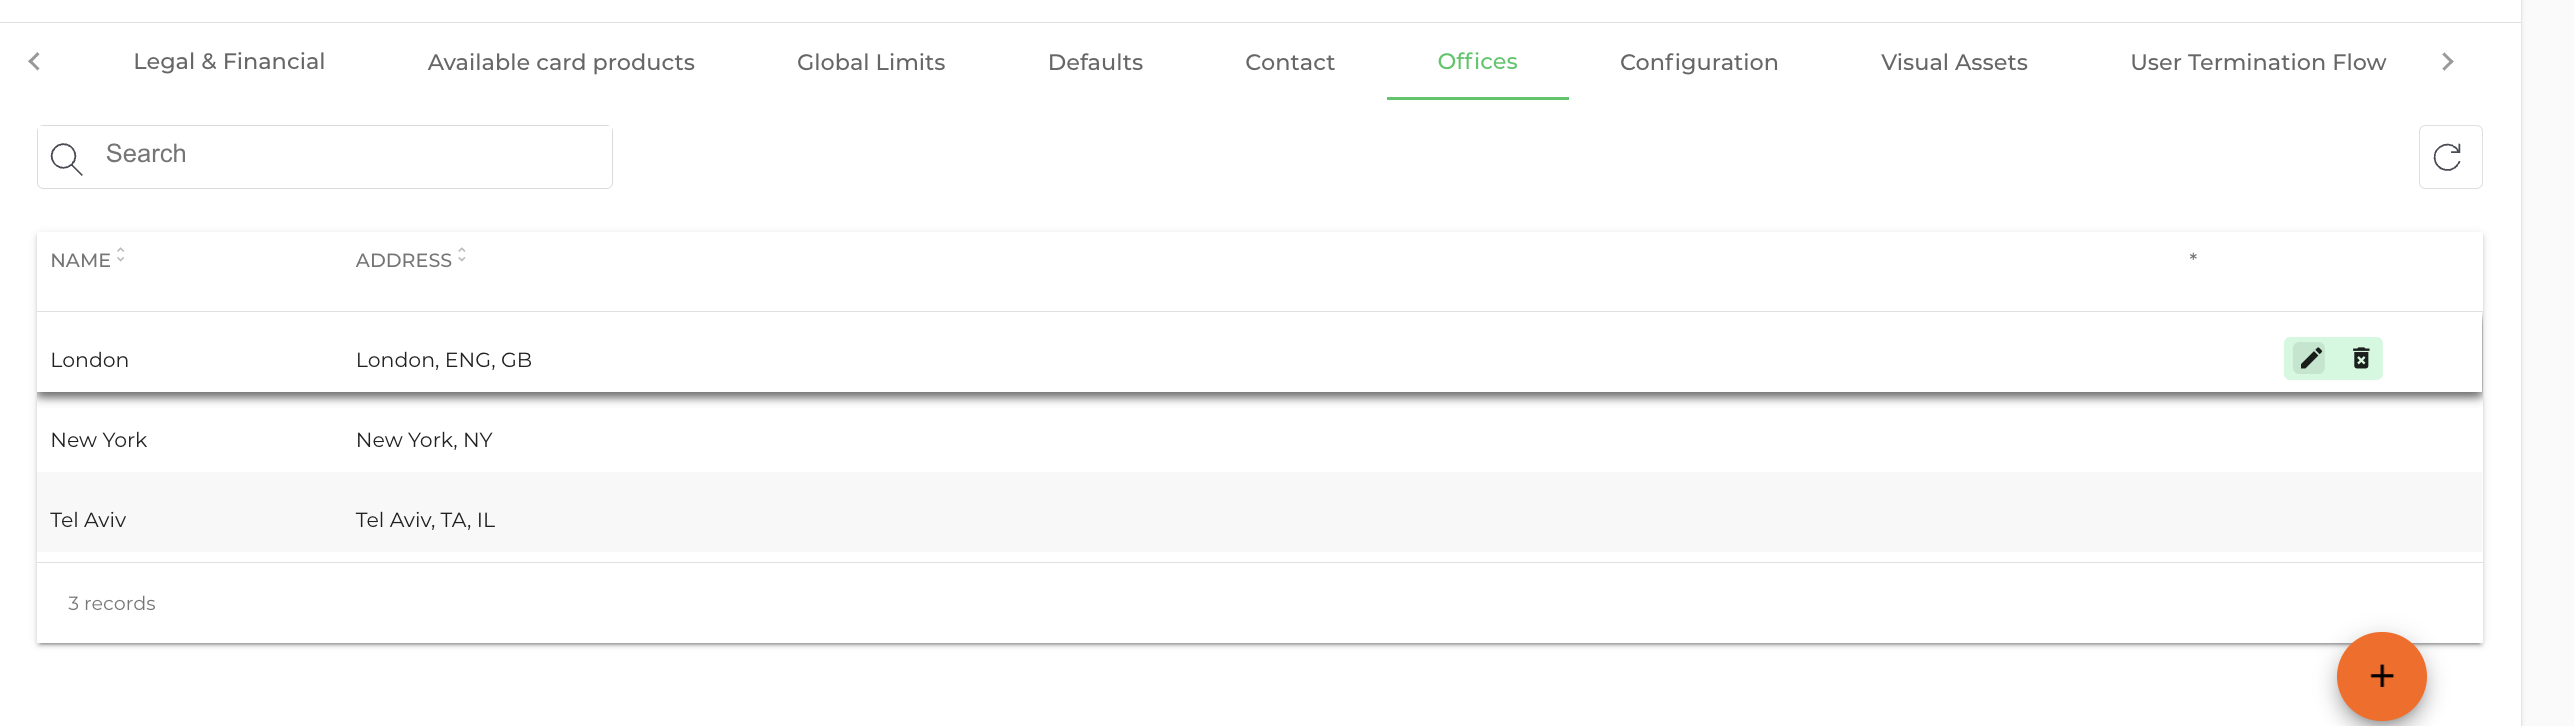
Task: Edit the London office with pencil icon
Action: point(2310,358)
